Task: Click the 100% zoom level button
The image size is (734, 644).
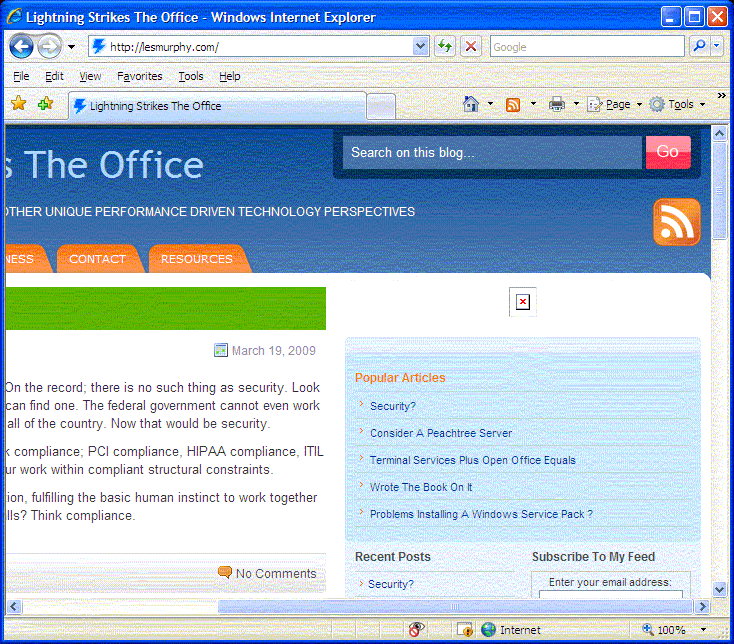Action: pos(665,630)
